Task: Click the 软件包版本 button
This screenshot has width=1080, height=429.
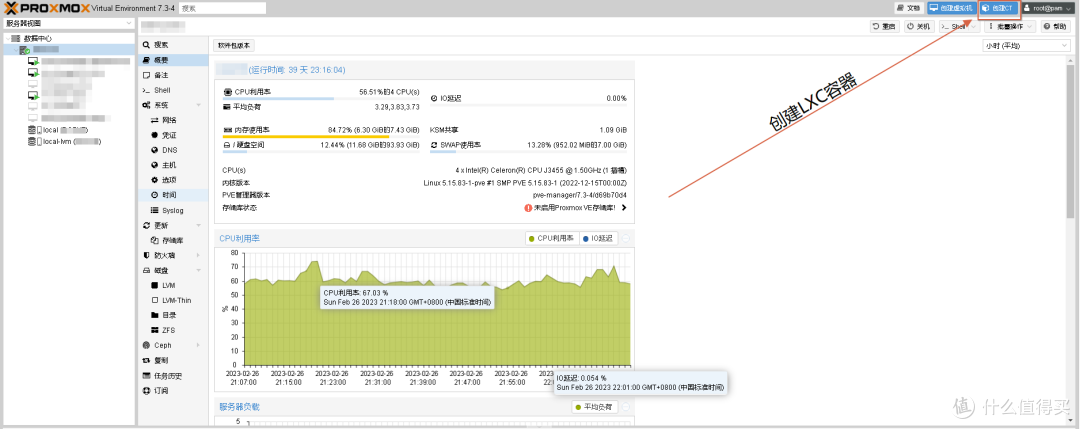Action: pyautogui.click(x=235, y=45)
